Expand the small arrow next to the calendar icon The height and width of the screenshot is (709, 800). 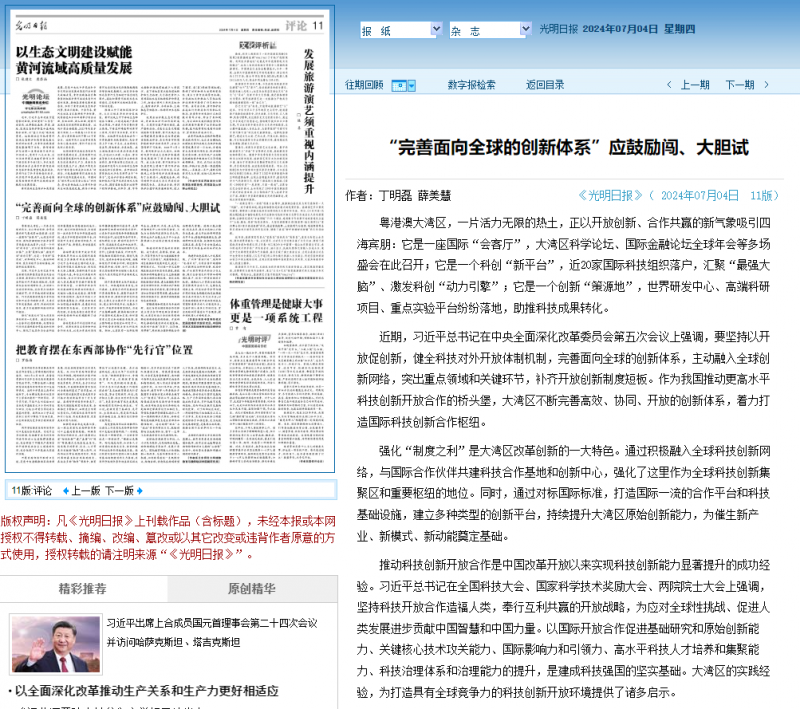click(x=412, y=86)
